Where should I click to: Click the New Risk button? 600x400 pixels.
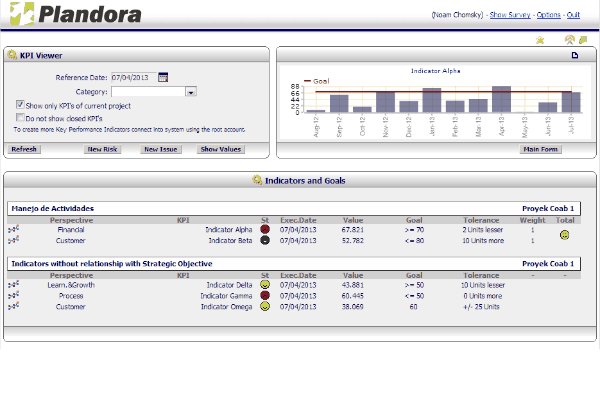point(102,149)
